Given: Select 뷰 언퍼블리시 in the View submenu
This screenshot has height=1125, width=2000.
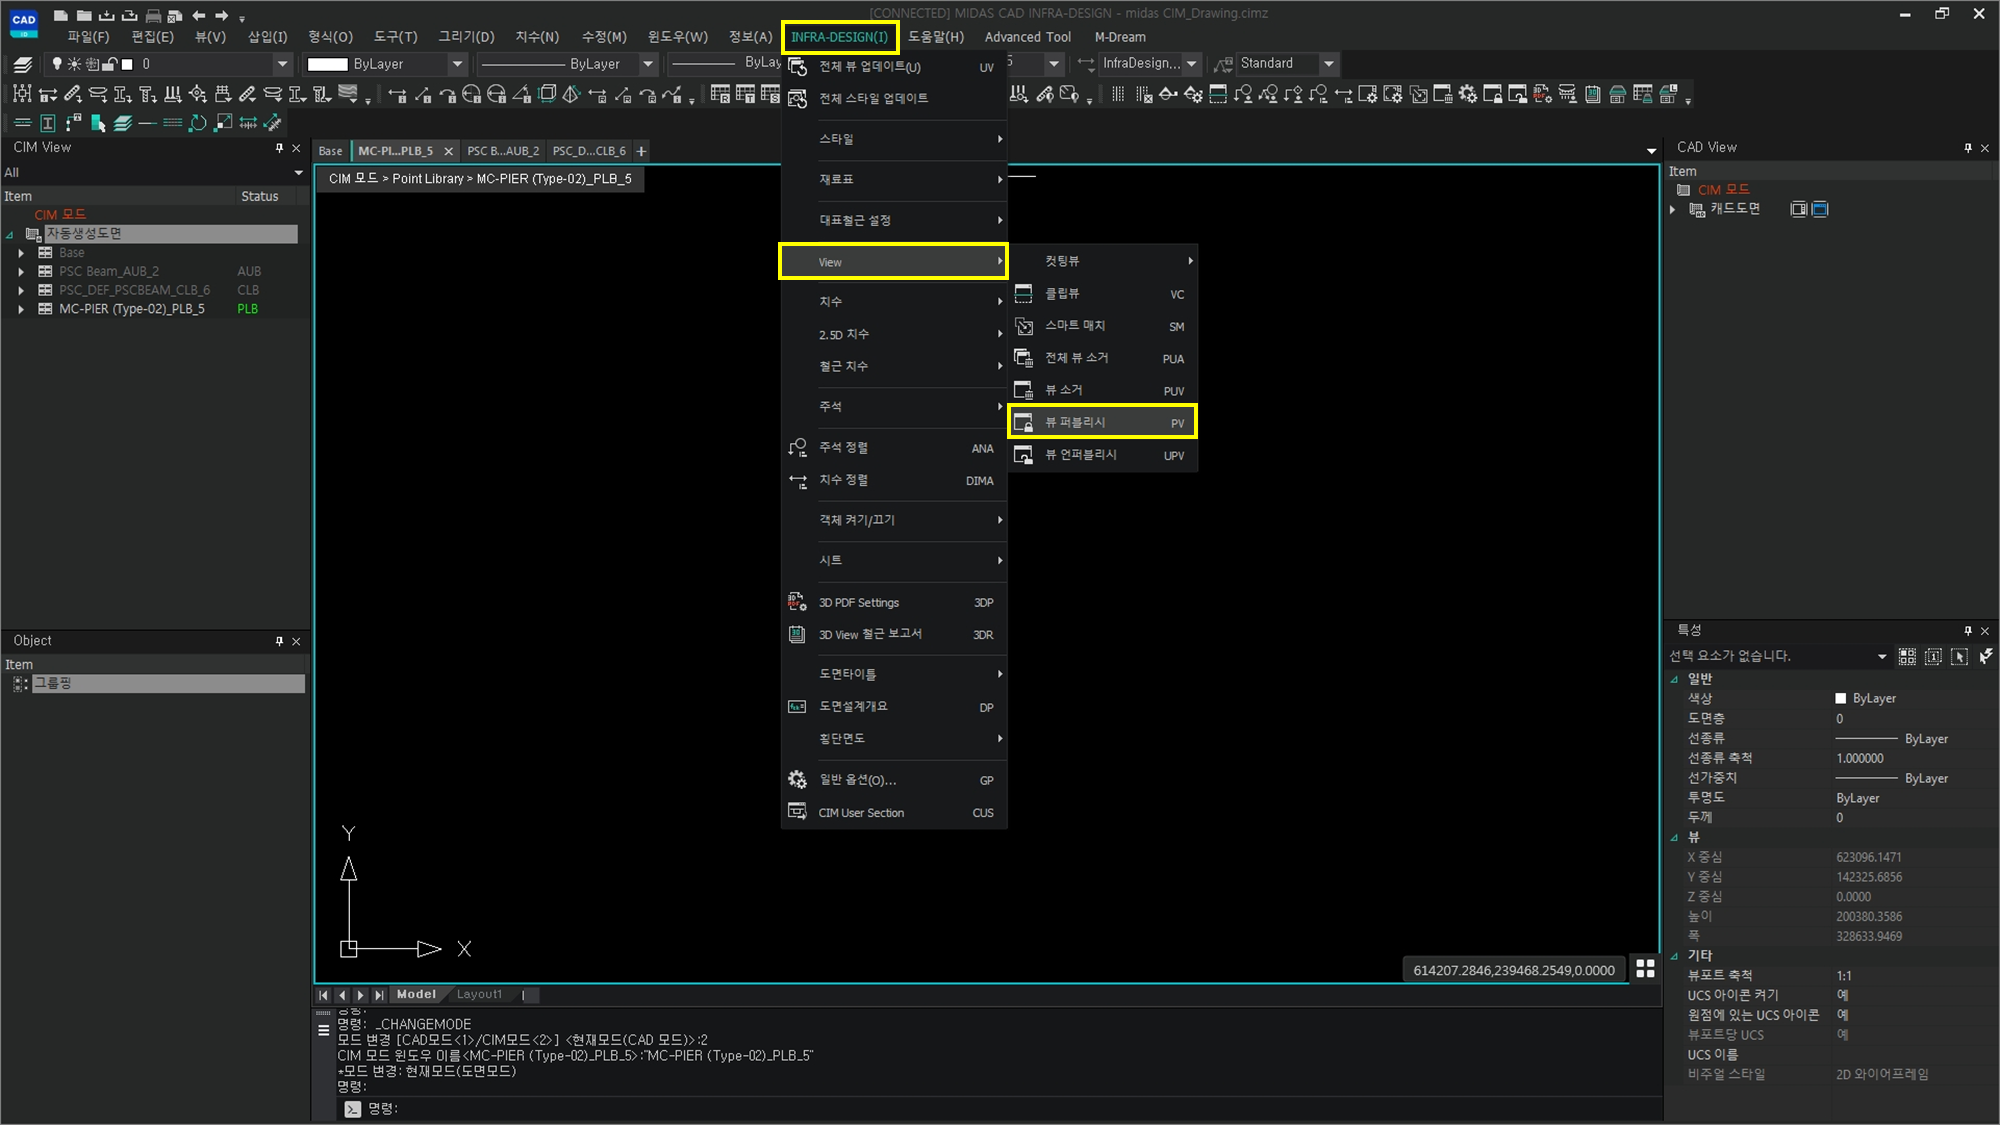Looking at the screenshot, I should coord(1102,454).
